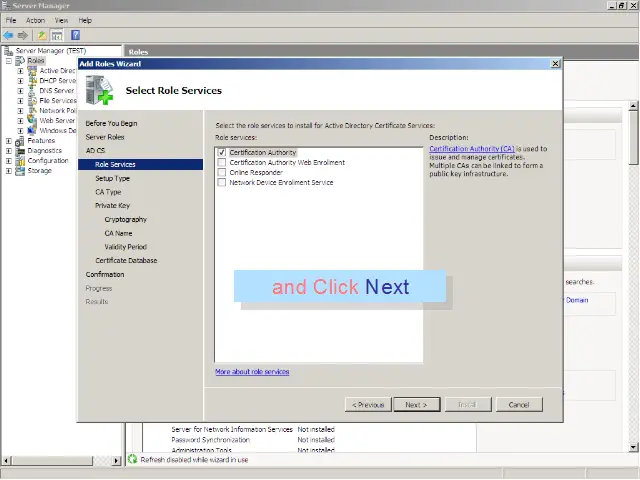Viewport: 640px width, 480px height.
Task: Click the Domain link in Roles pane
Action: coord(577,300)
